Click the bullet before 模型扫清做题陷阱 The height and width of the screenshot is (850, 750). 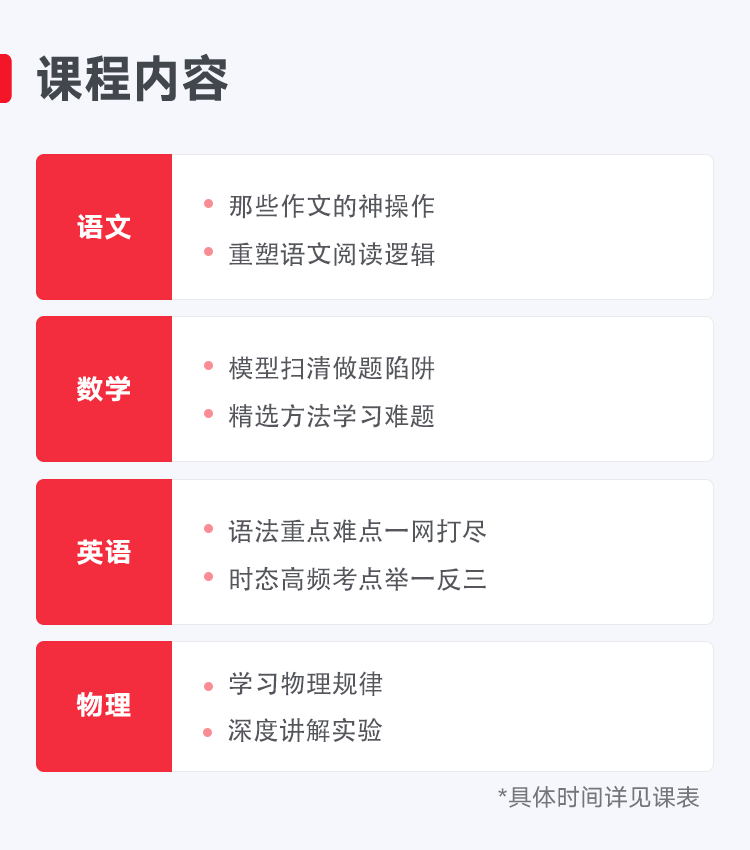coord(208,366)
